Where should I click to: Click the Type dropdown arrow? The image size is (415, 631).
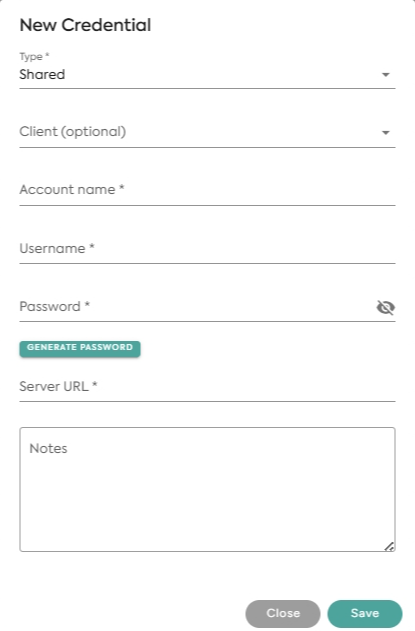(386, 75)
